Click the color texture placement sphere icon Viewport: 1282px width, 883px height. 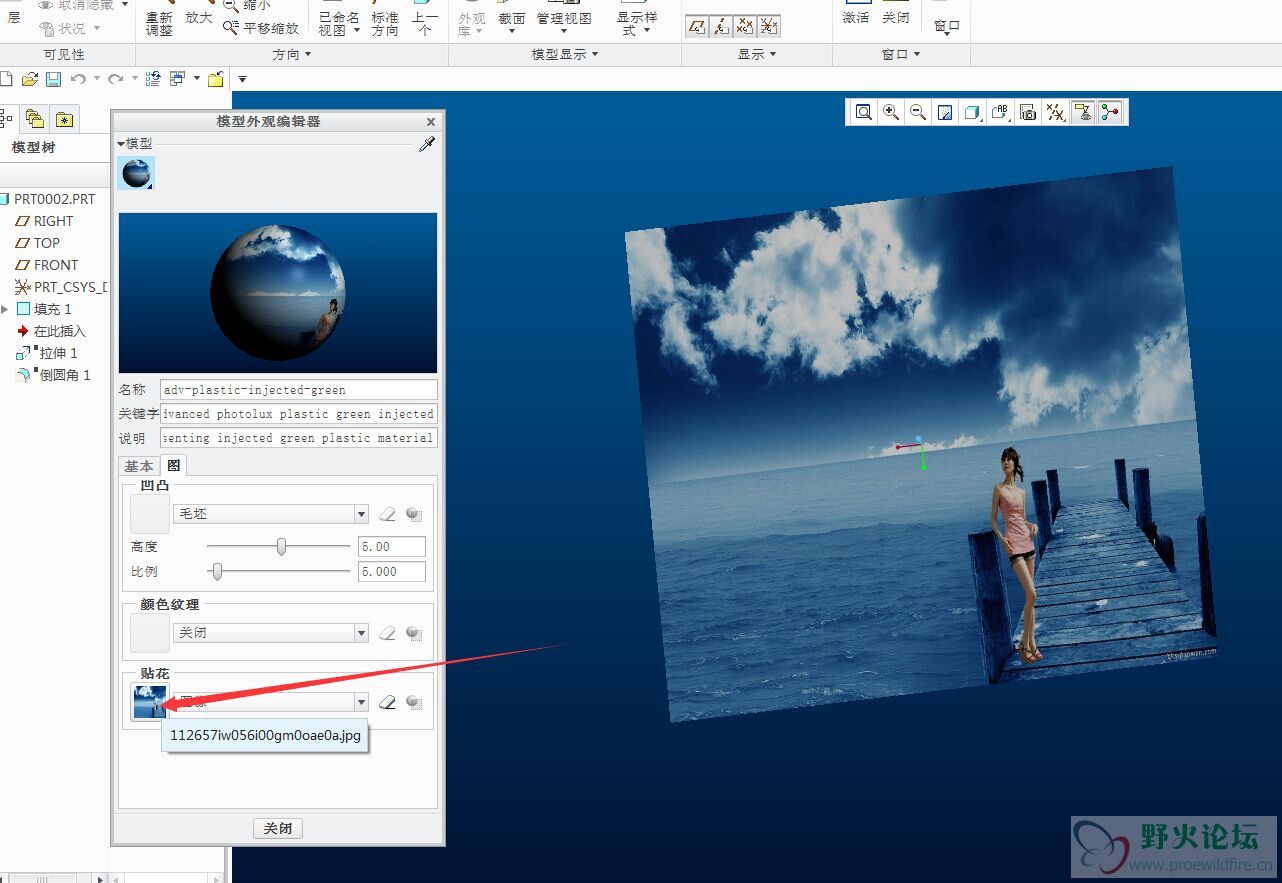[x=414, y=633]
